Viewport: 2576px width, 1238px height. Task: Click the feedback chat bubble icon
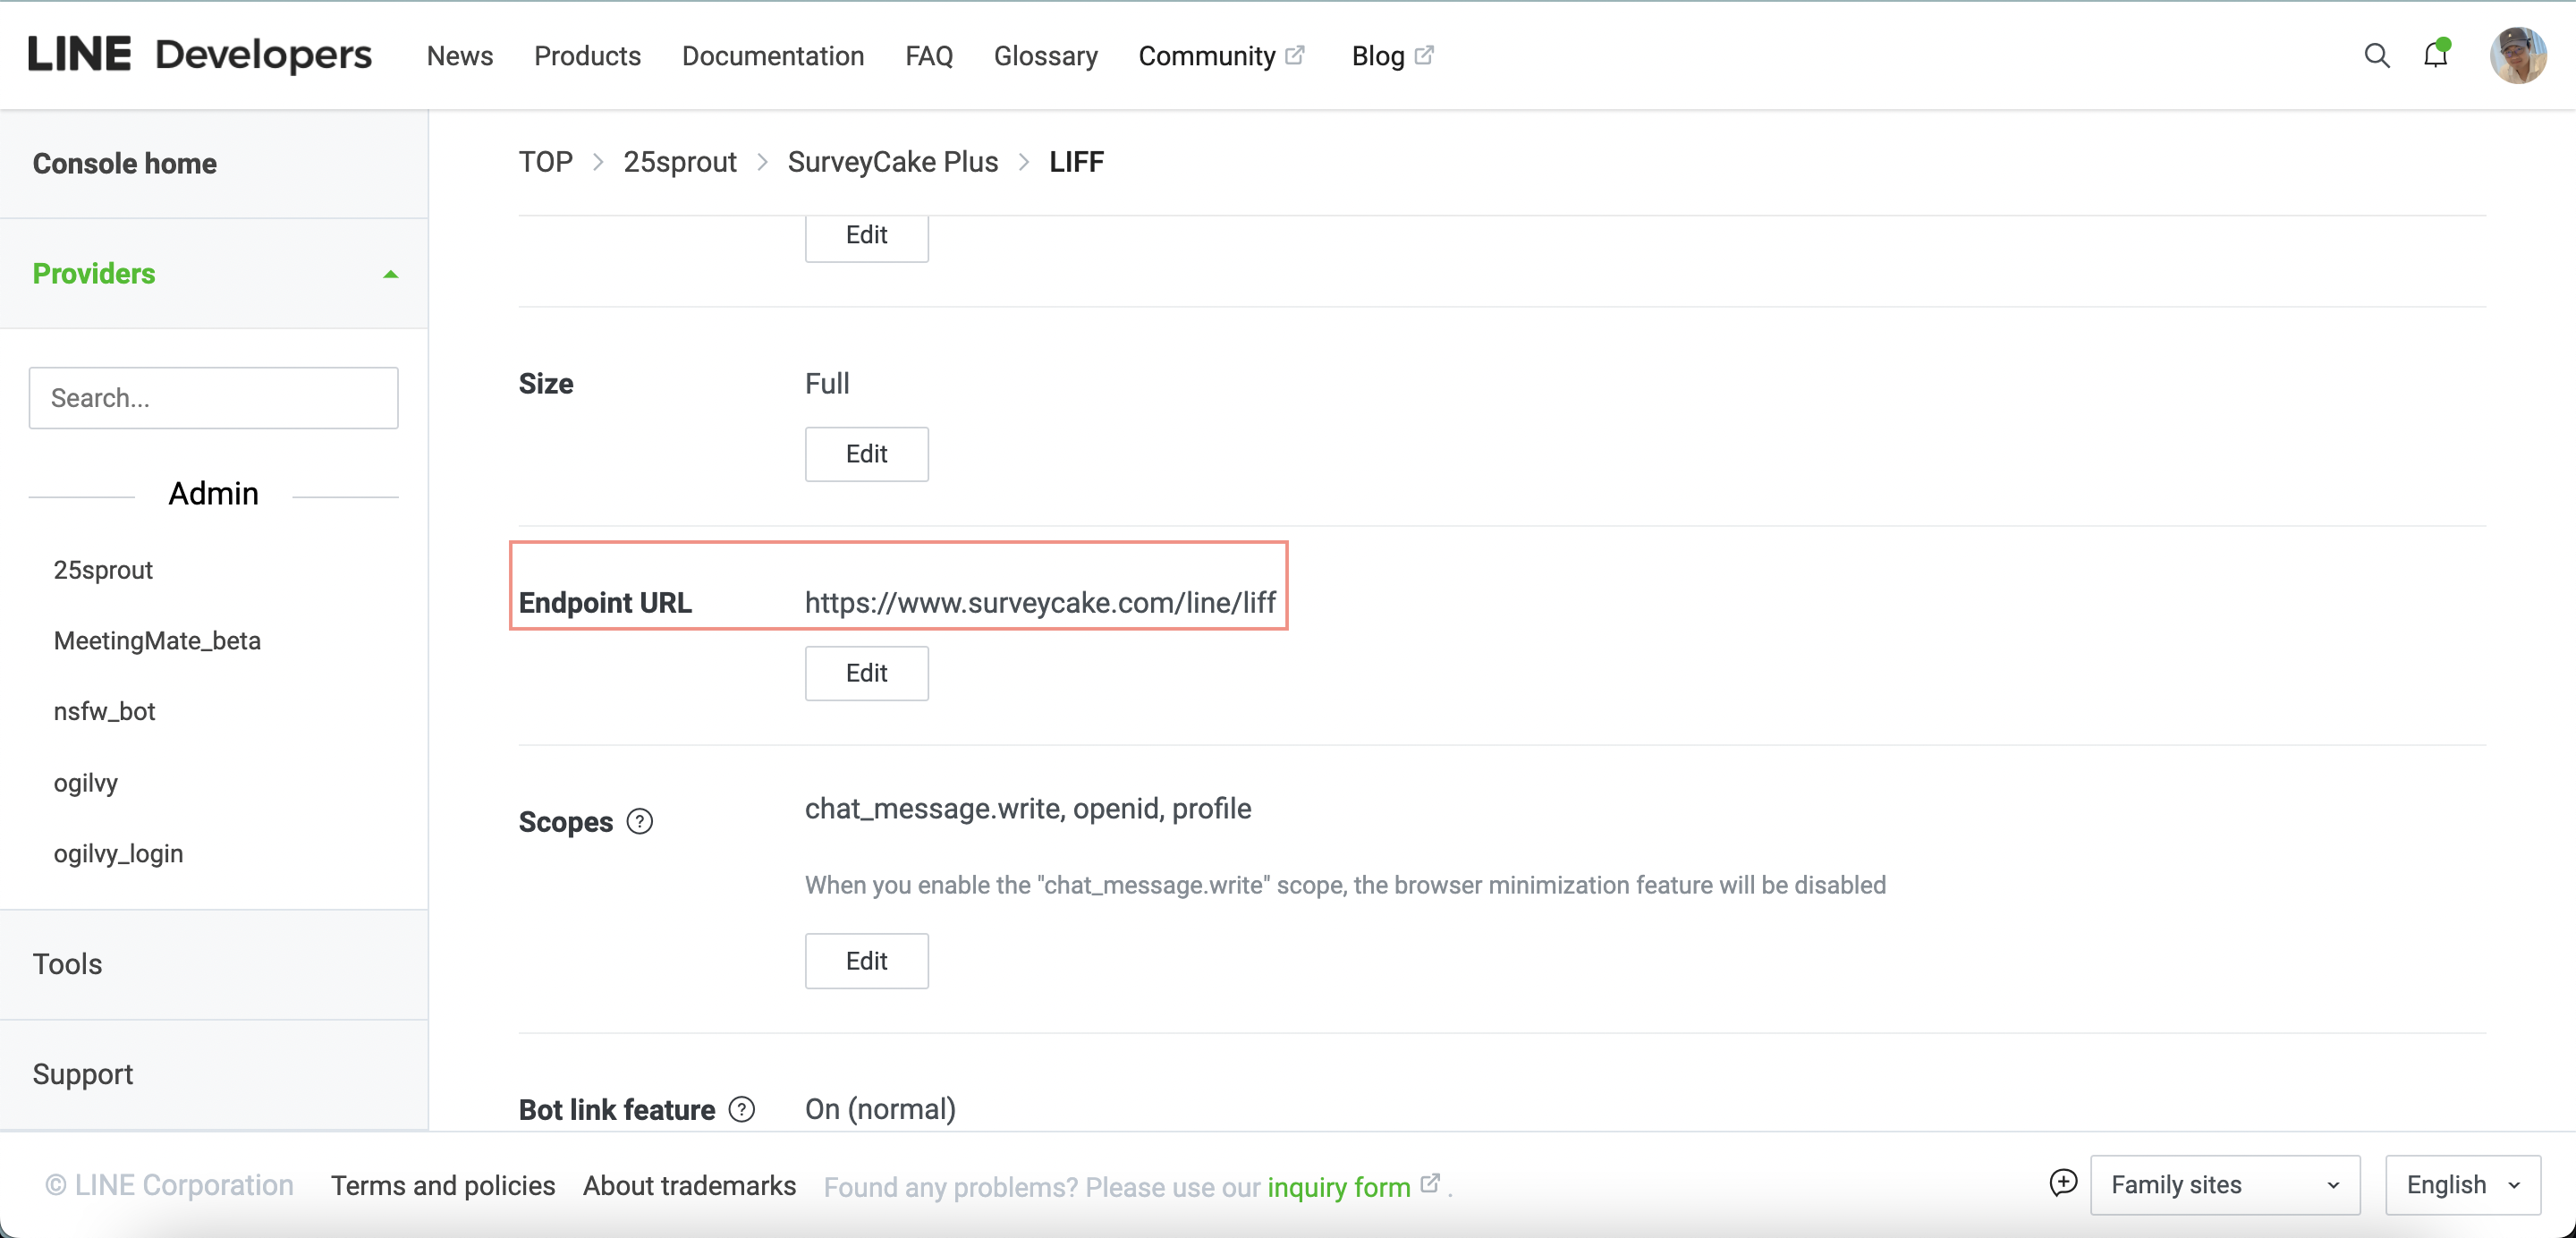click(2063, 1183)
